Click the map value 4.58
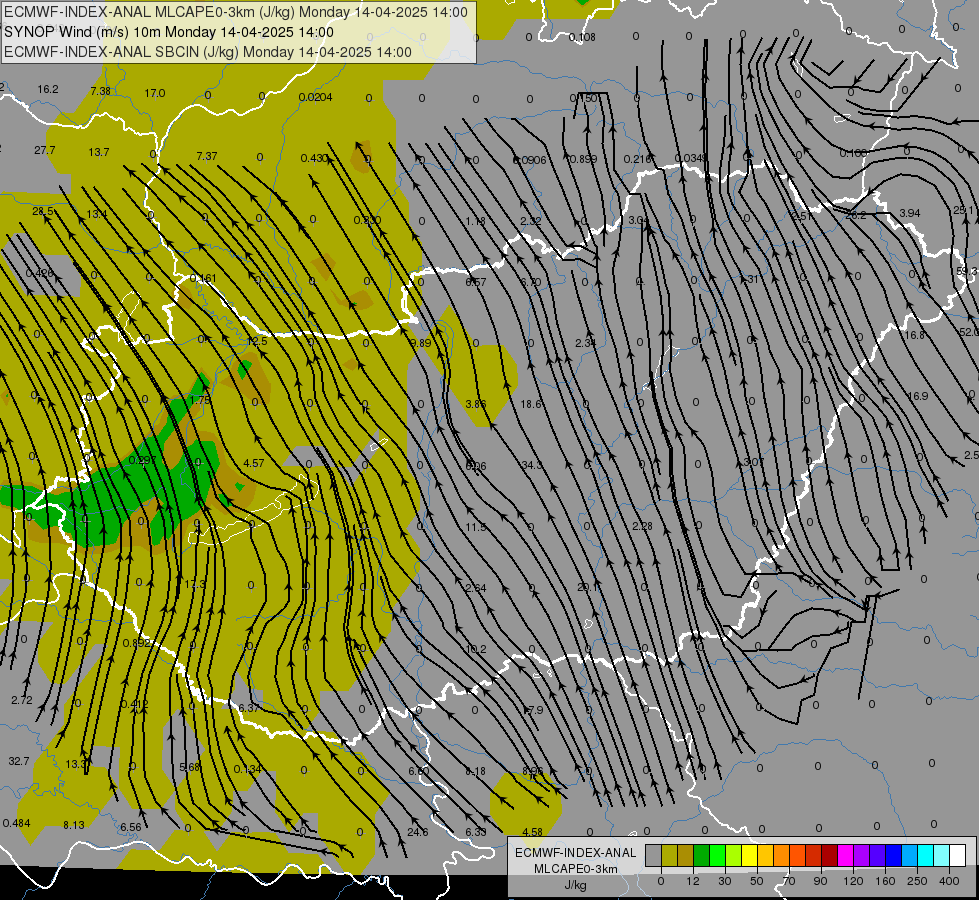 [x=532, y=832]
